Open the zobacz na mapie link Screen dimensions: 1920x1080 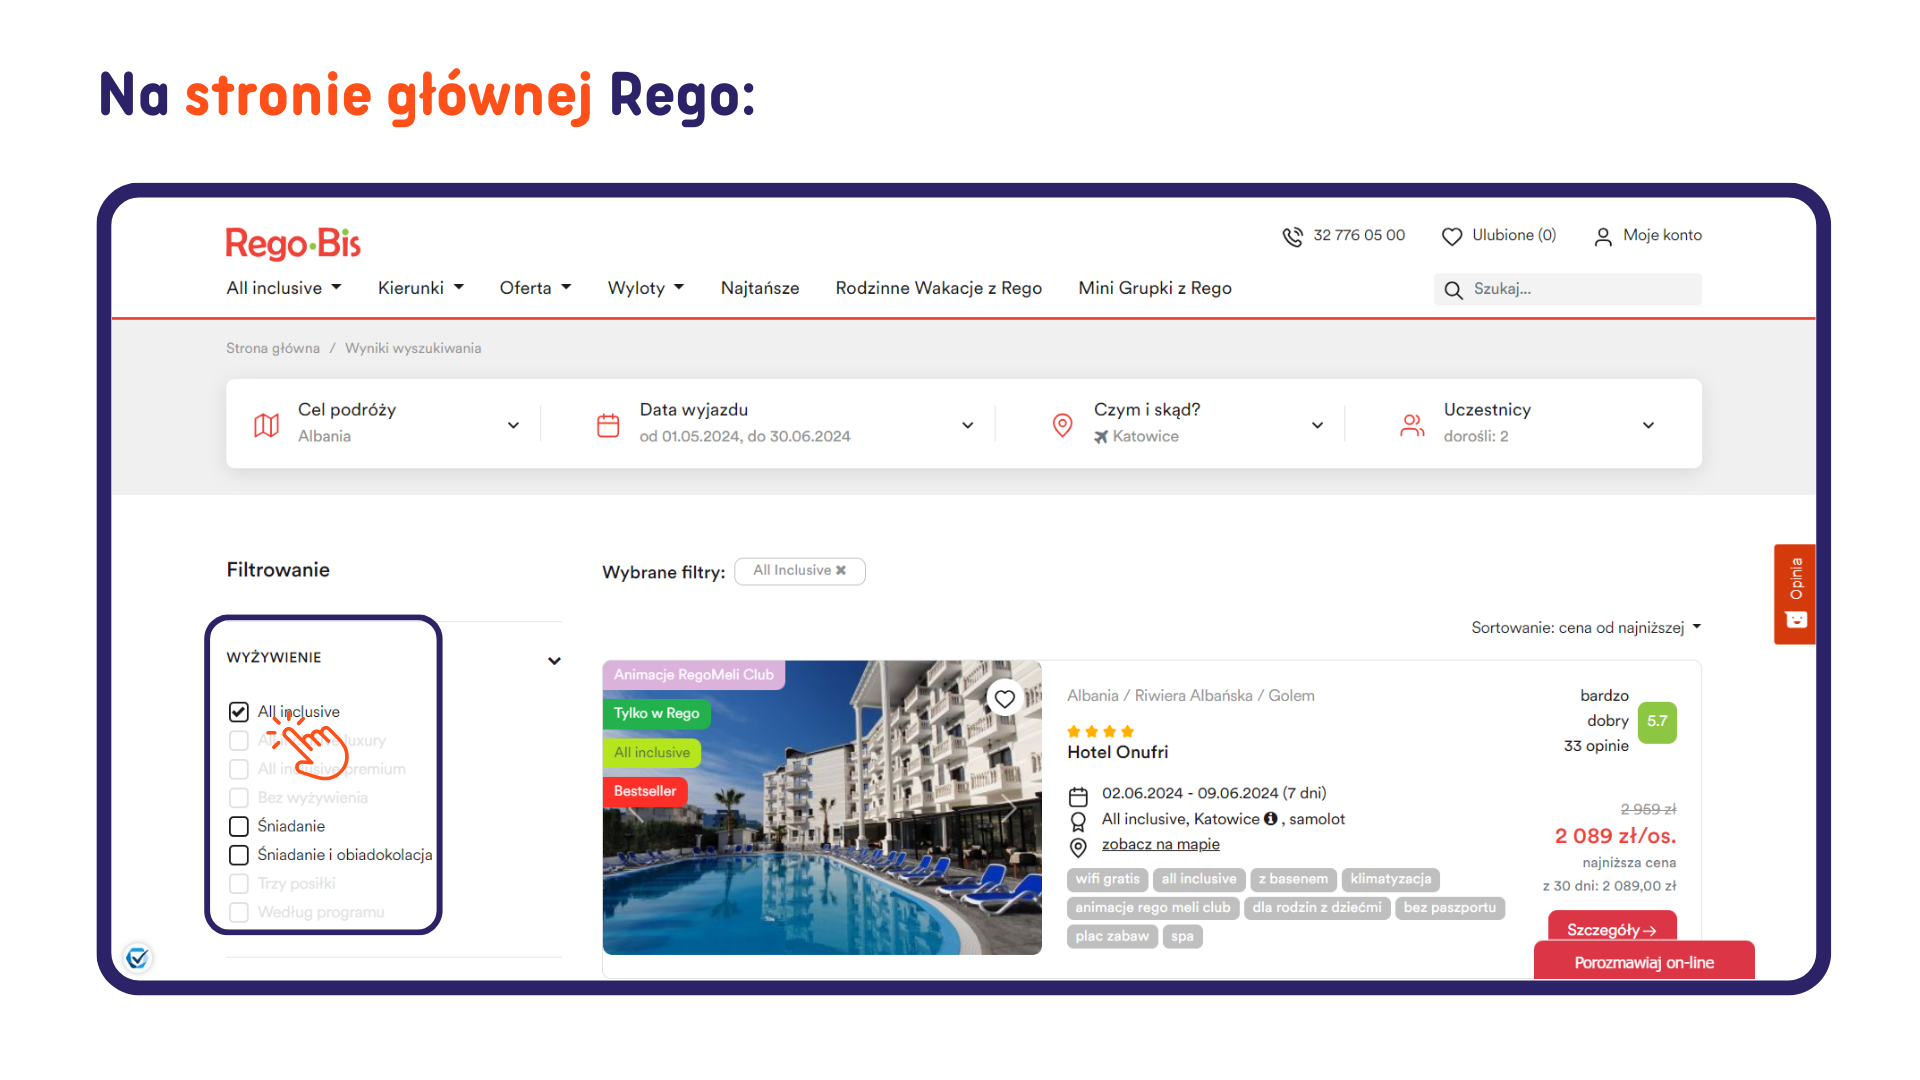[x=1161, y=844]
